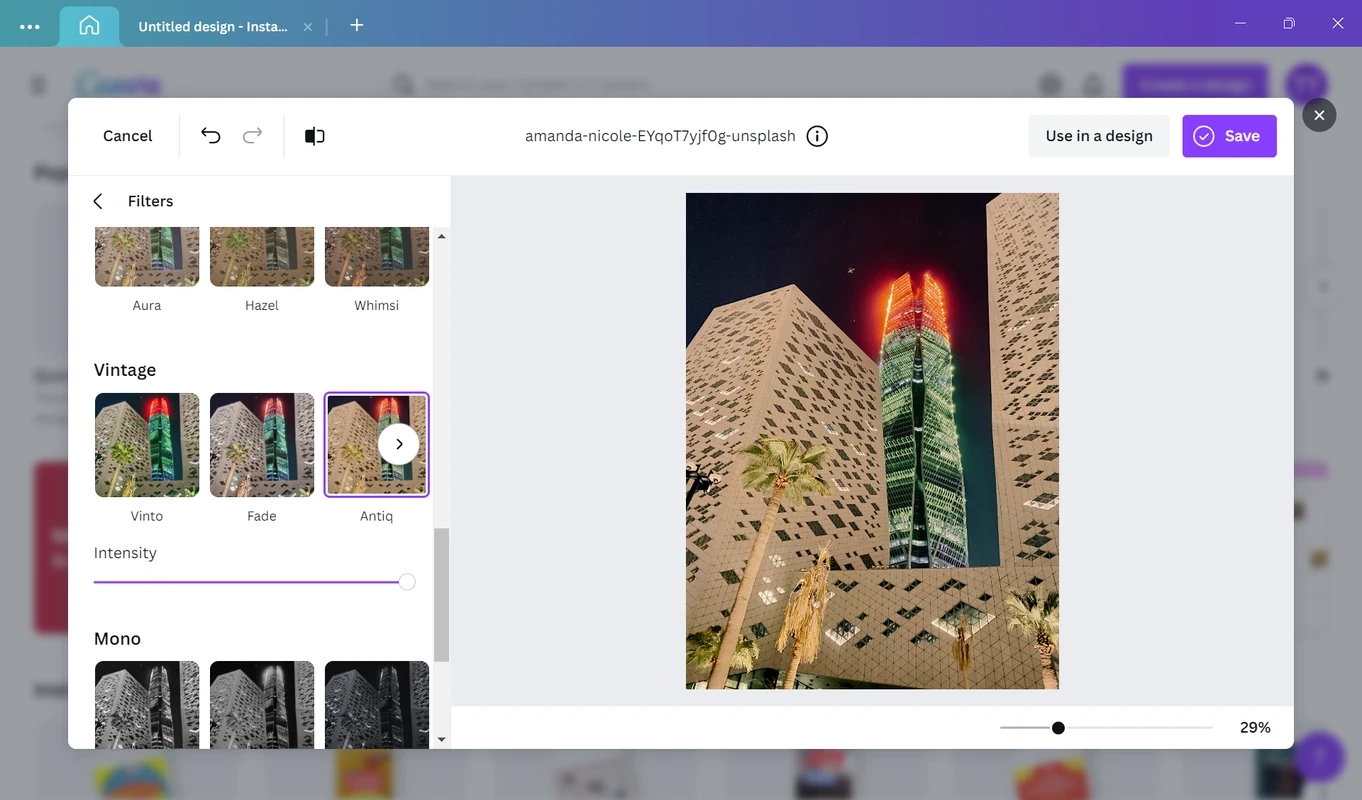This screenshot has height=800, width=1362.
Task: Save the edited photo
Action: tap(1229, 136)
